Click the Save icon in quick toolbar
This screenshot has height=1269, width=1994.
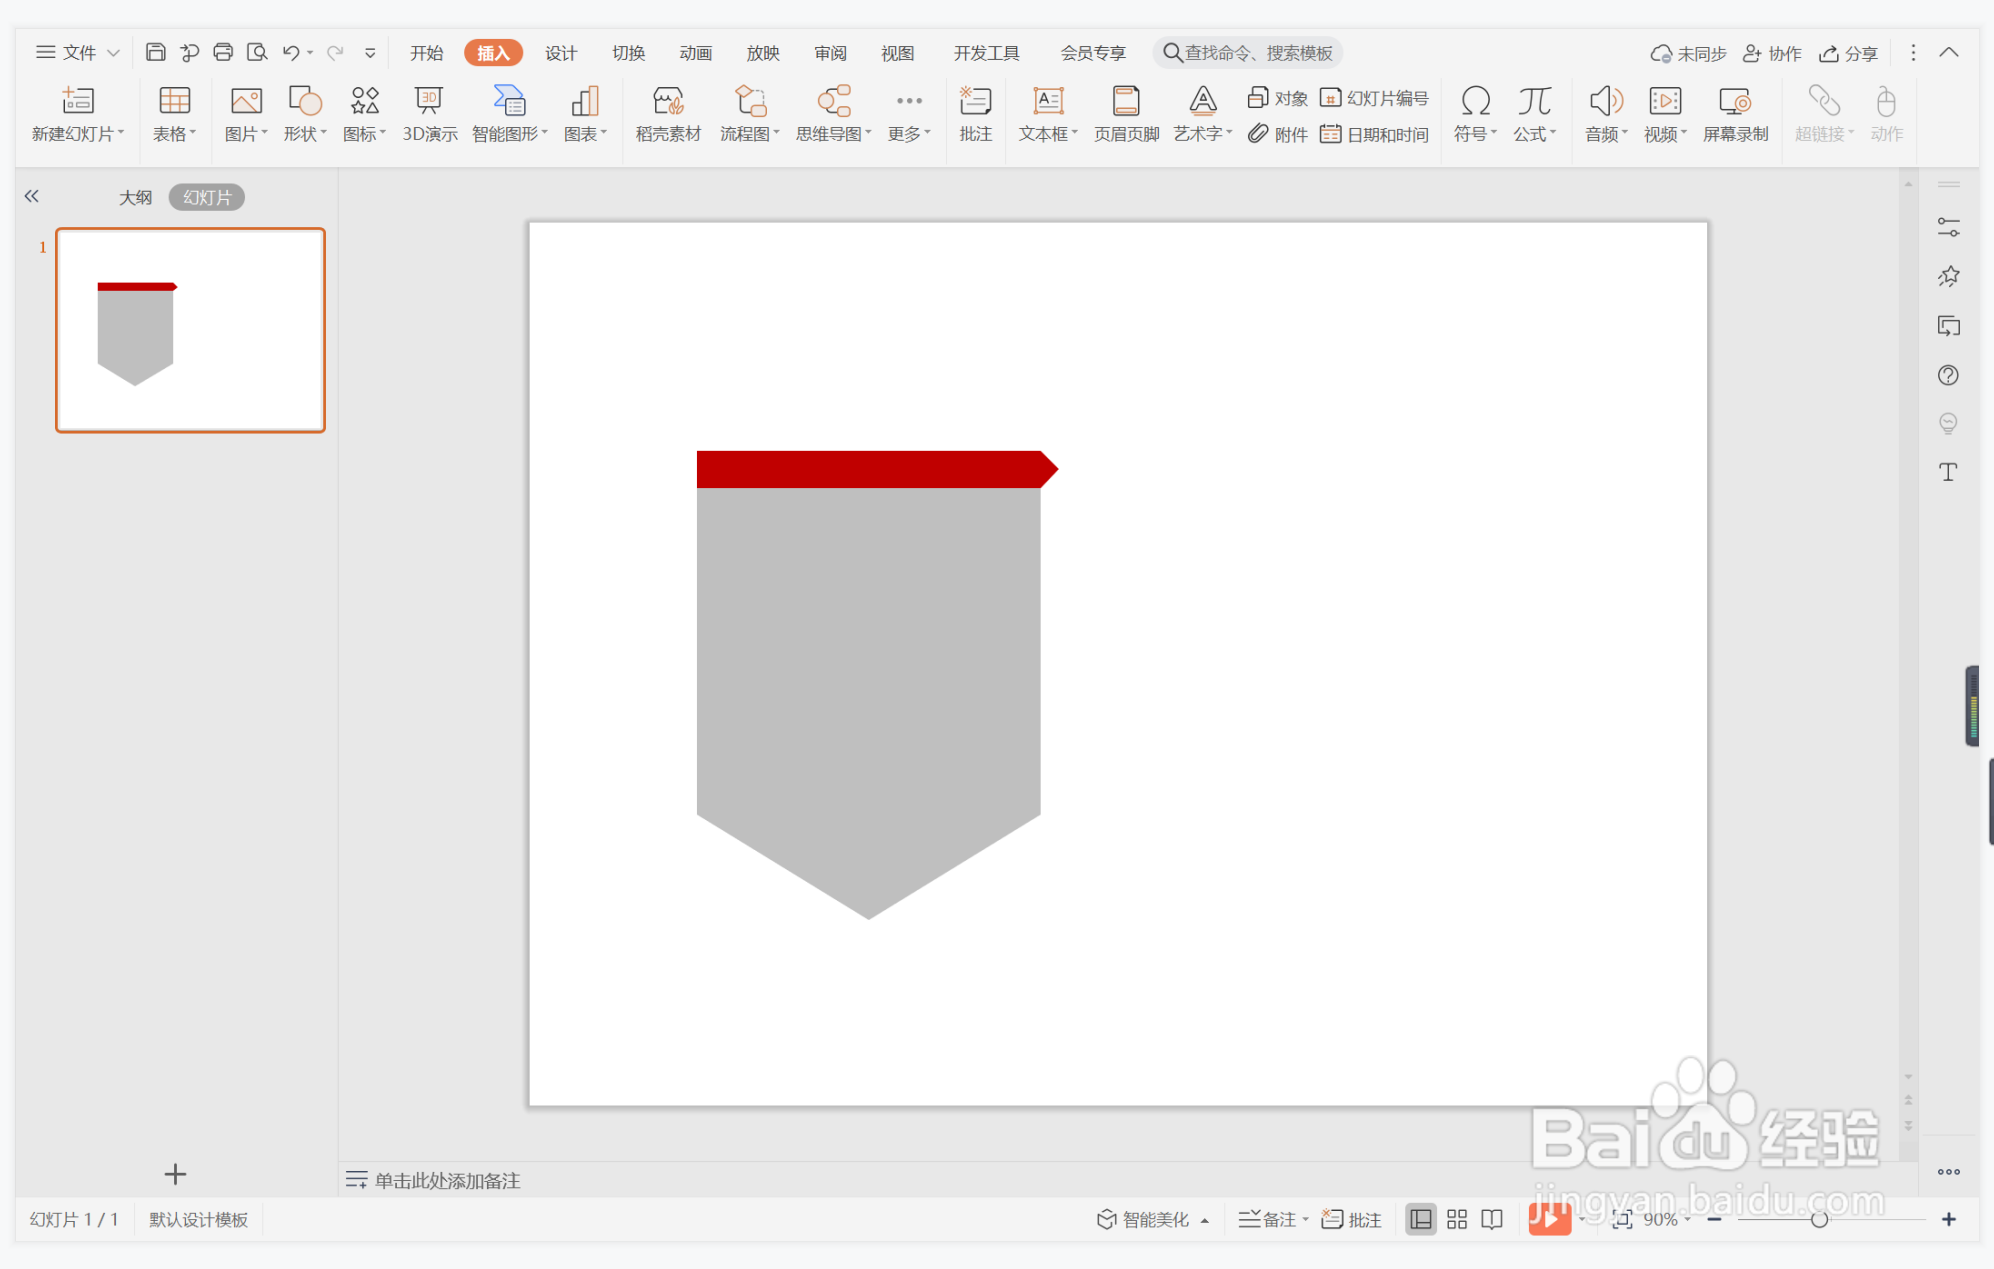point(155,52)
